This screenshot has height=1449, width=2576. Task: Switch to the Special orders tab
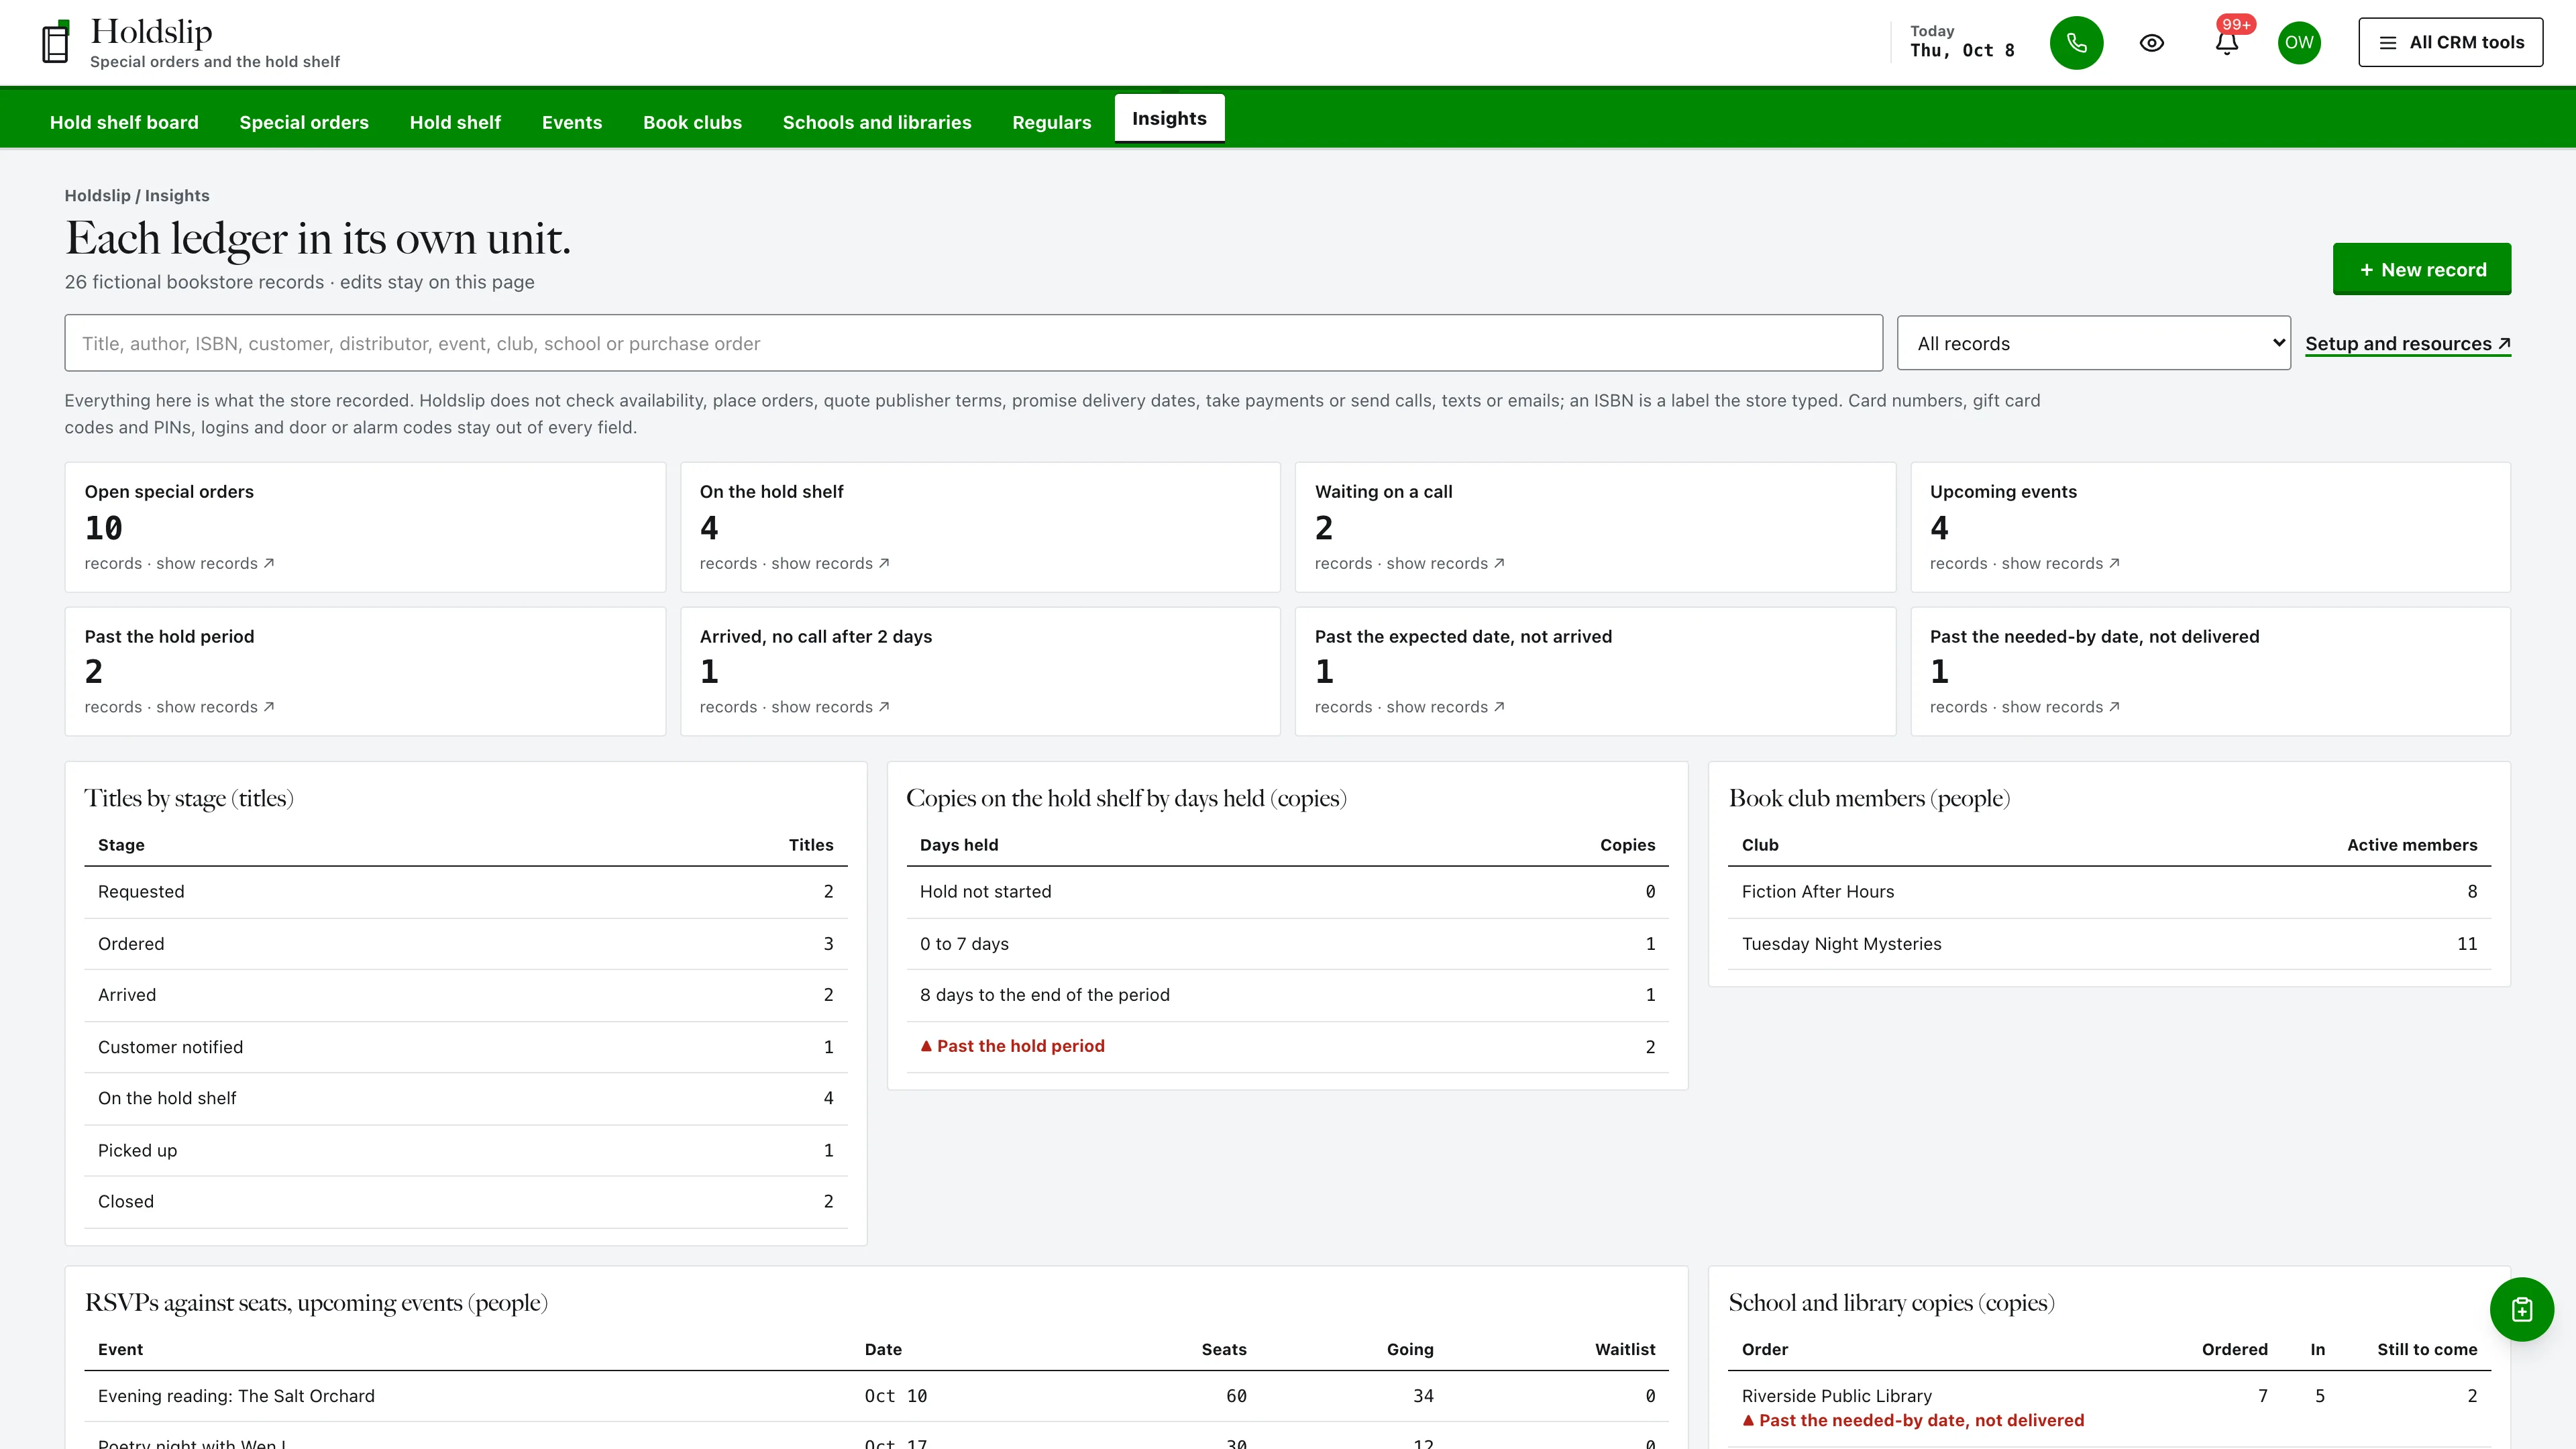304,122
